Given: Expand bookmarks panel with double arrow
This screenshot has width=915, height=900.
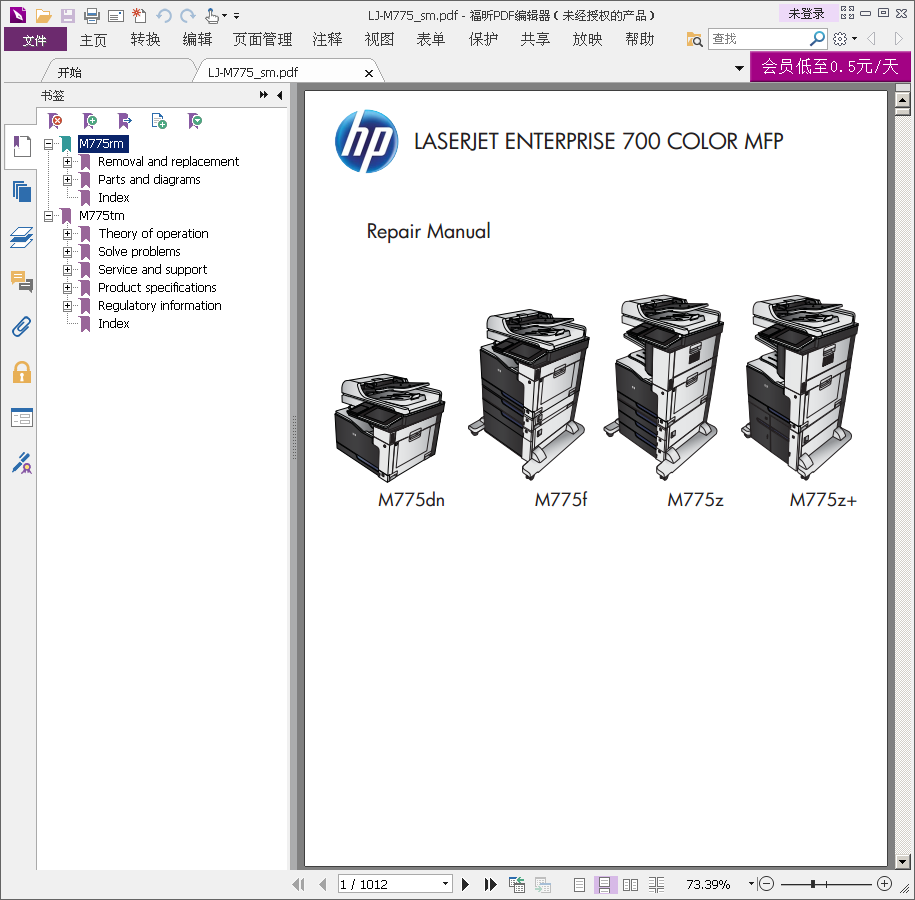Looking at the screenshot, I should coord(264,95).
